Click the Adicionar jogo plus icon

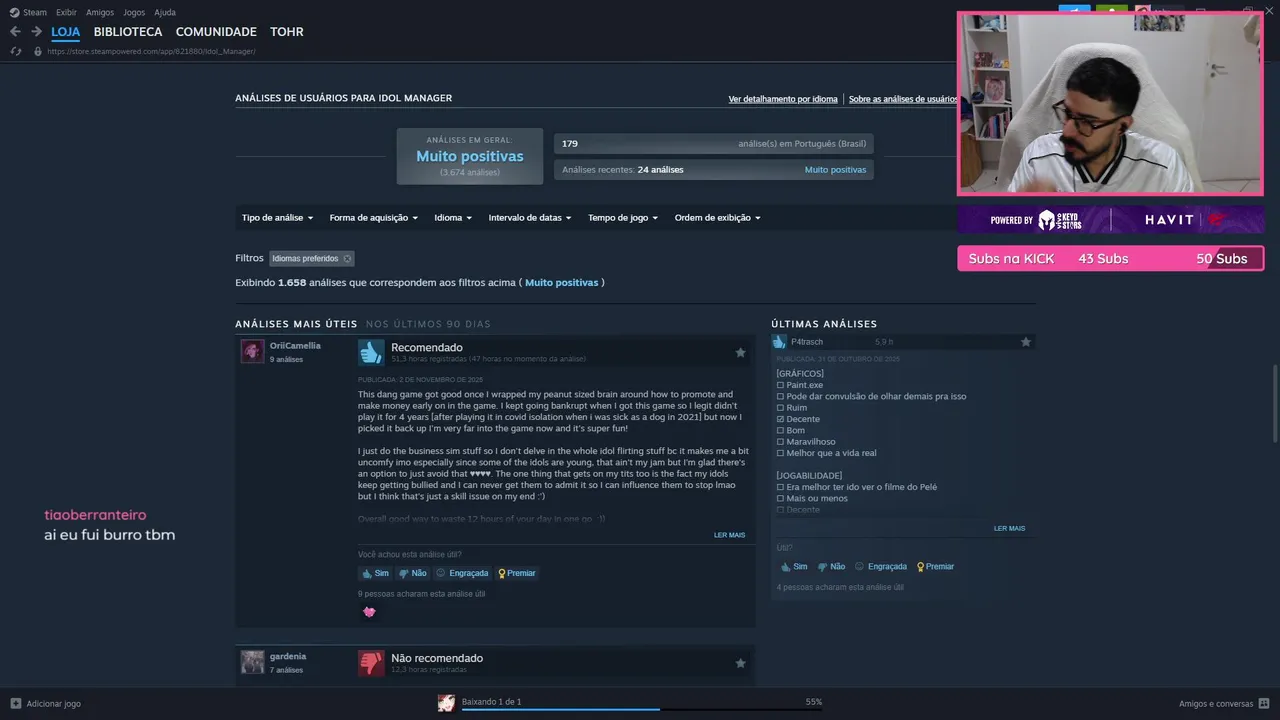15,703
